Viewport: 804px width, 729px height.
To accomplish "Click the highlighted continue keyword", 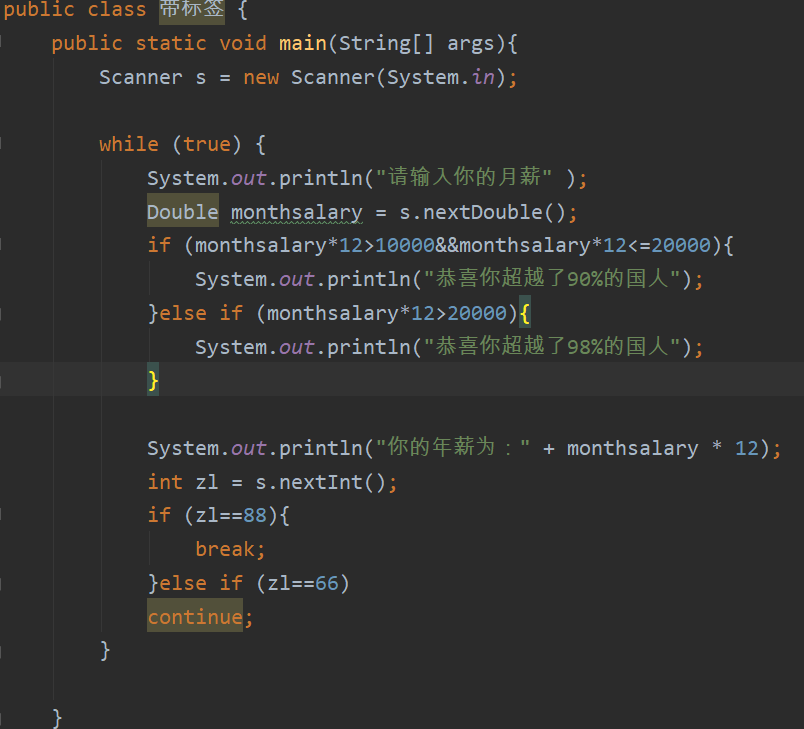I will (x=195, y=617).
